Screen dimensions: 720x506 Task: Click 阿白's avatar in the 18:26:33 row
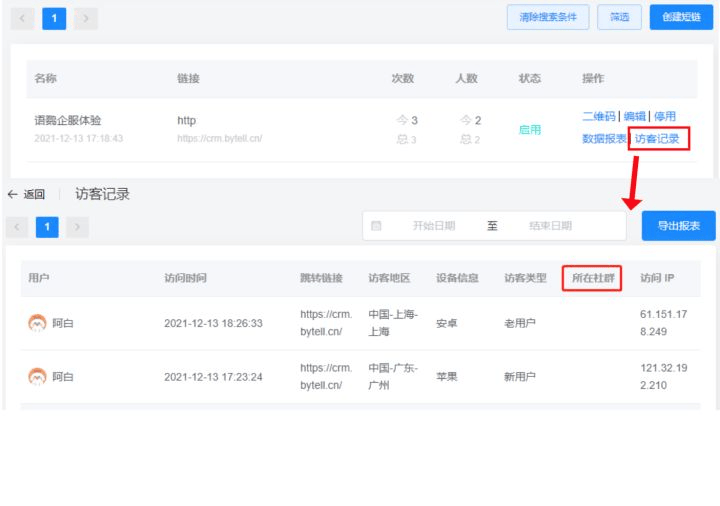pyautogui.click(x=37, y=323)
